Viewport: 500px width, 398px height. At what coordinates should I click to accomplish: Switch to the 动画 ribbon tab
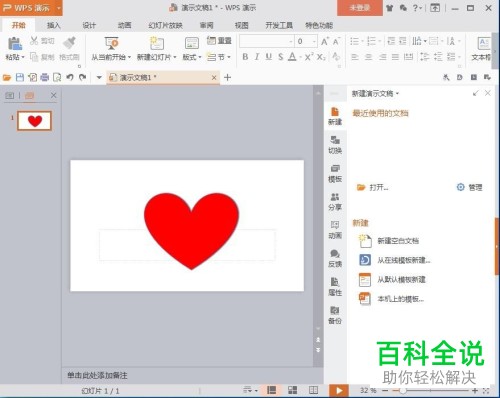(x=124, y=25)
